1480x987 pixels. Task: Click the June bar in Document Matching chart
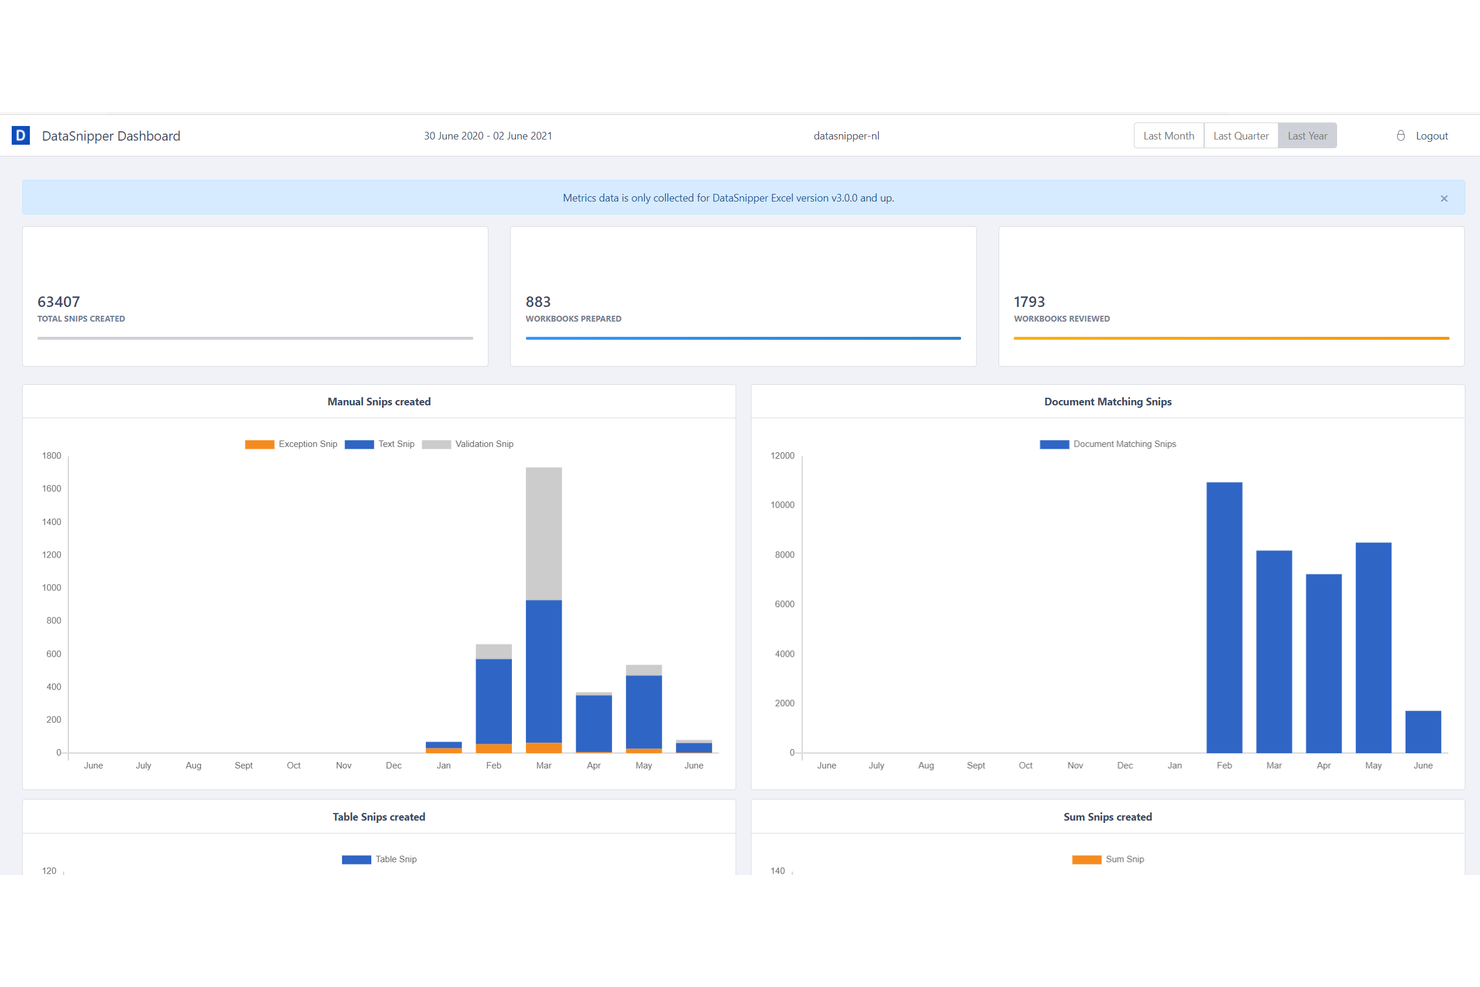pos(1423,732)
